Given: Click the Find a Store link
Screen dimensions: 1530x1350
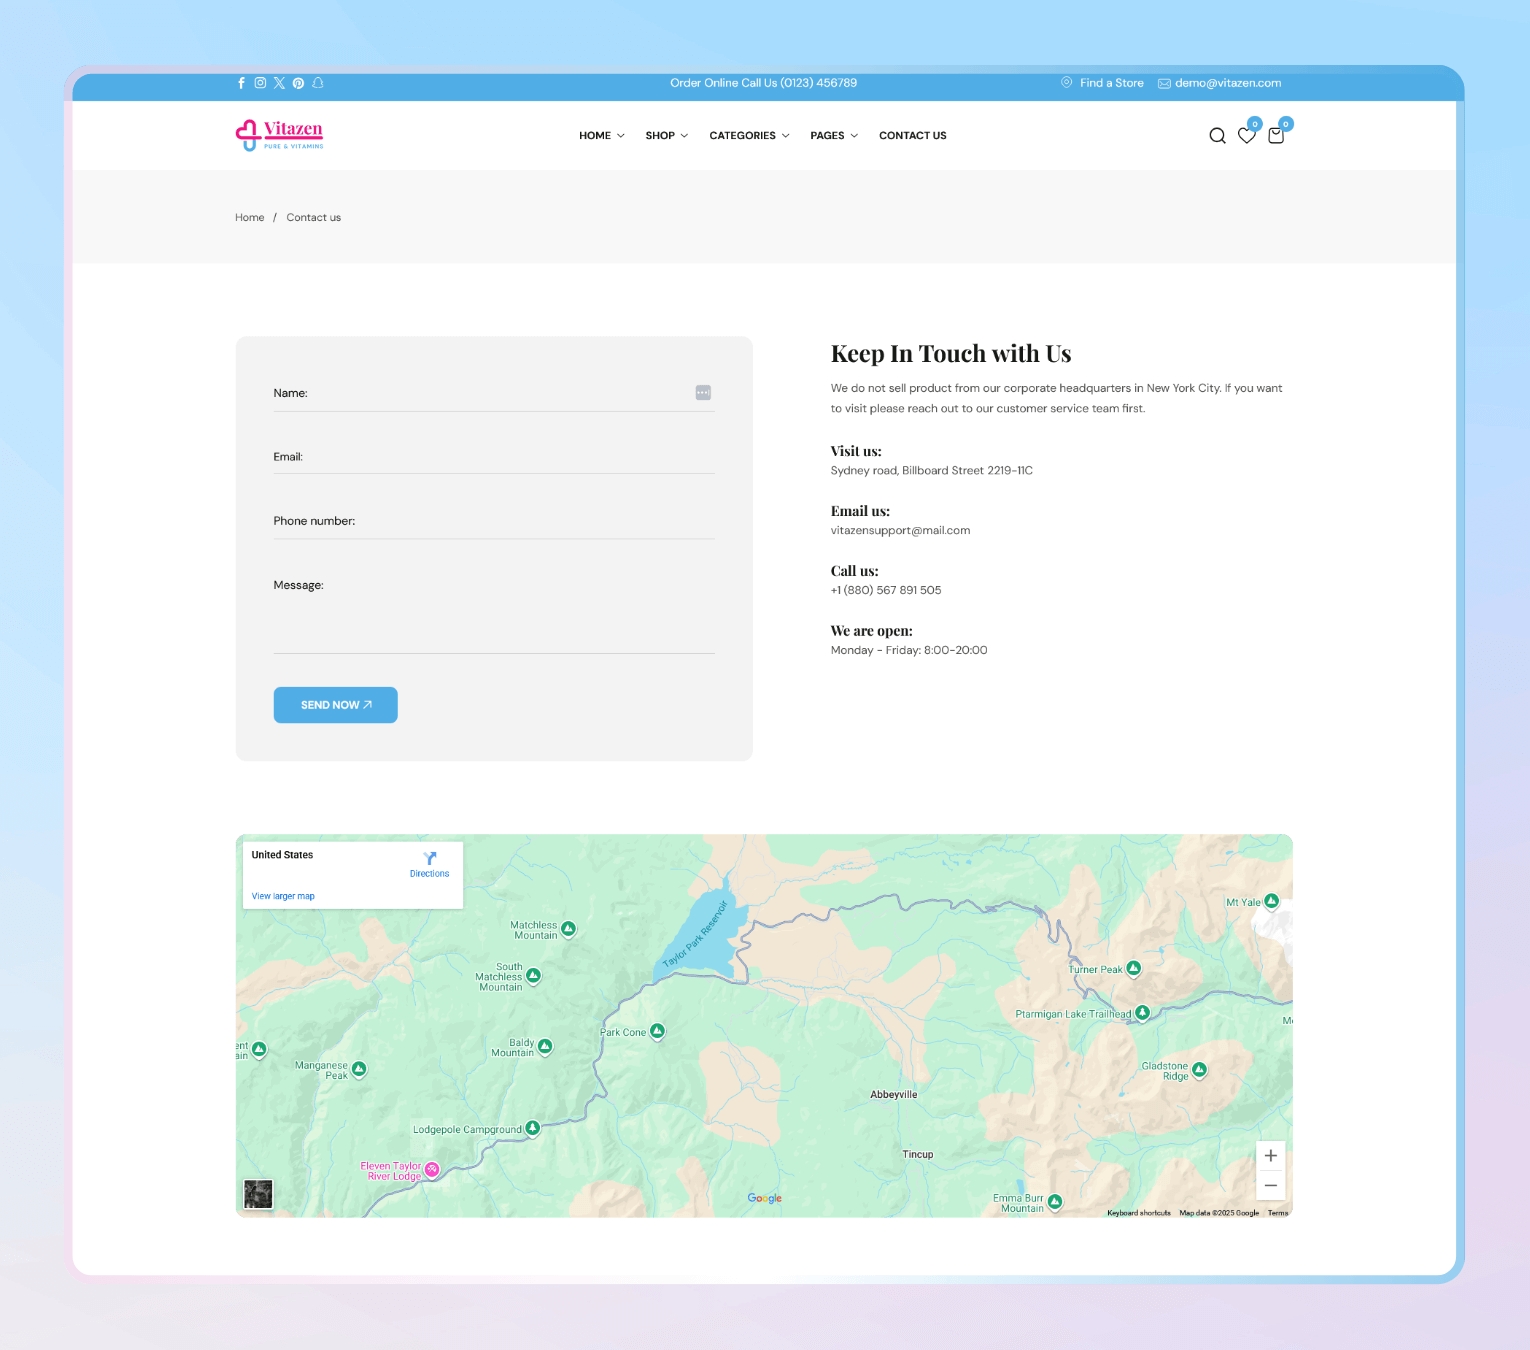Looking at the screenshot, I should tap(1102, 83).
